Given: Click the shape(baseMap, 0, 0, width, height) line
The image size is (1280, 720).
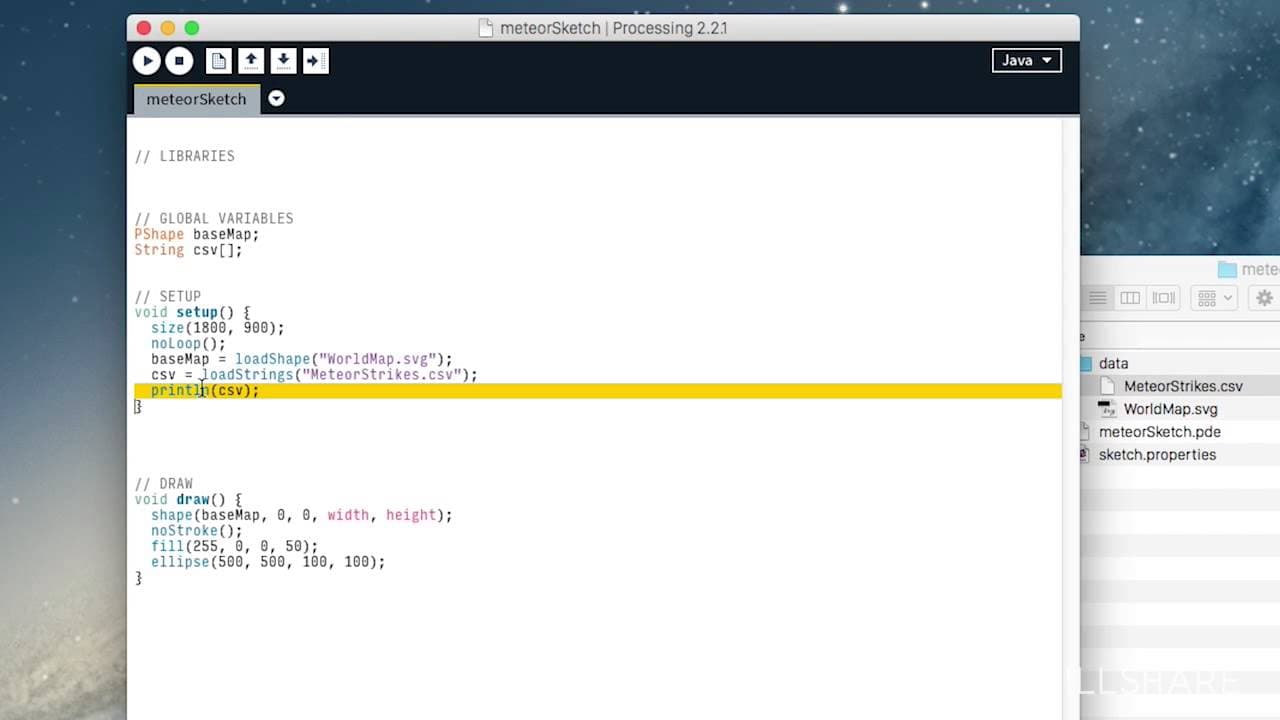Looking at the screenshot, I should pyautogui.click(x=301, y=515).
